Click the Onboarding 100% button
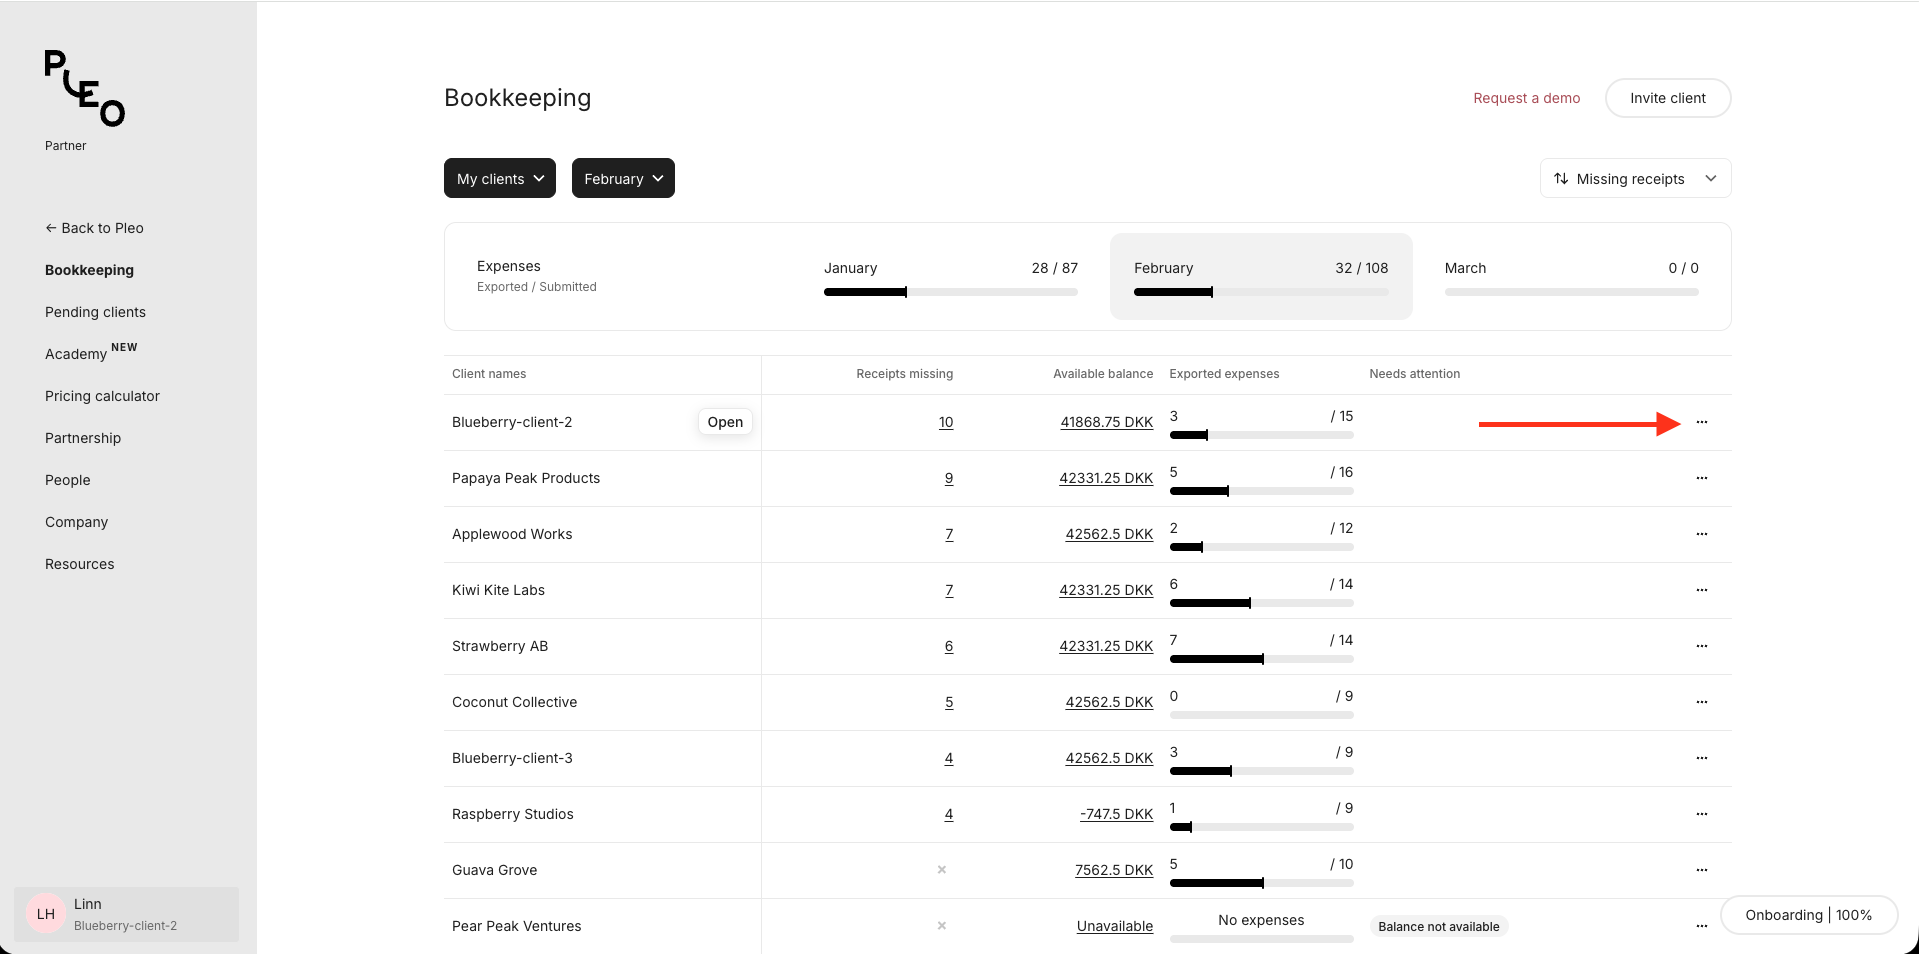 point(1808,915)
